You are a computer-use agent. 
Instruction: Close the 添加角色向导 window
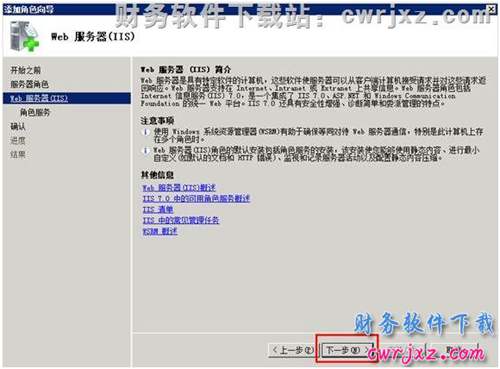[491, 9]
